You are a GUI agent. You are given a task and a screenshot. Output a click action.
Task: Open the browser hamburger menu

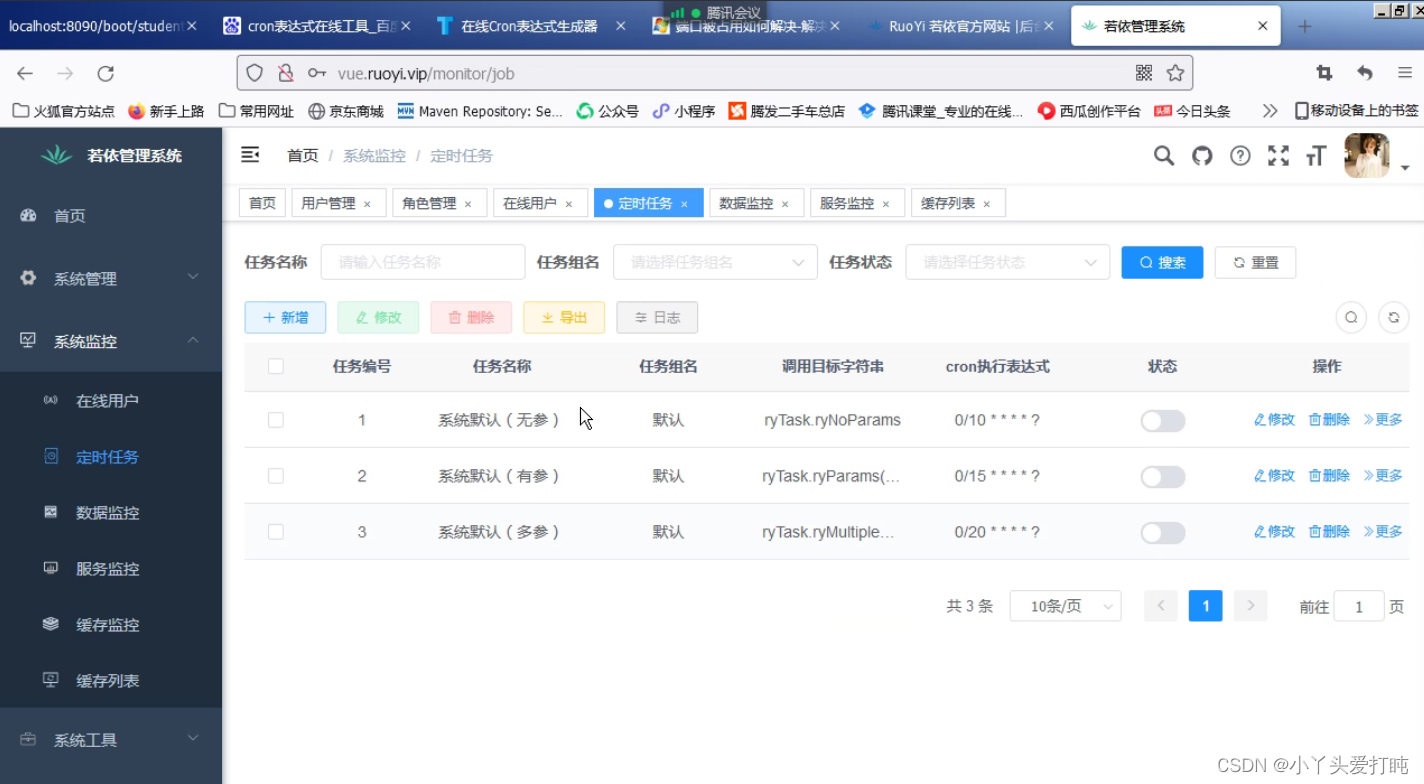coord(1405,73)
